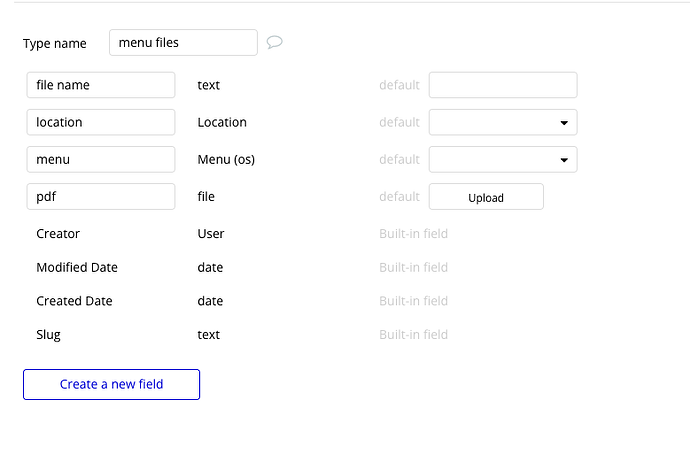Click the 'Location' field type label

click(222, 122)
